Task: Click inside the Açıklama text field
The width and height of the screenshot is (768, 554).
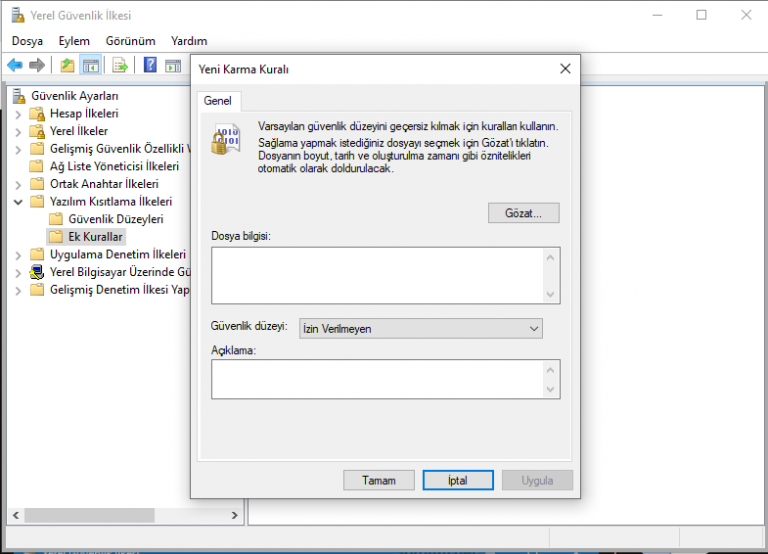Action: click(376, 379)
